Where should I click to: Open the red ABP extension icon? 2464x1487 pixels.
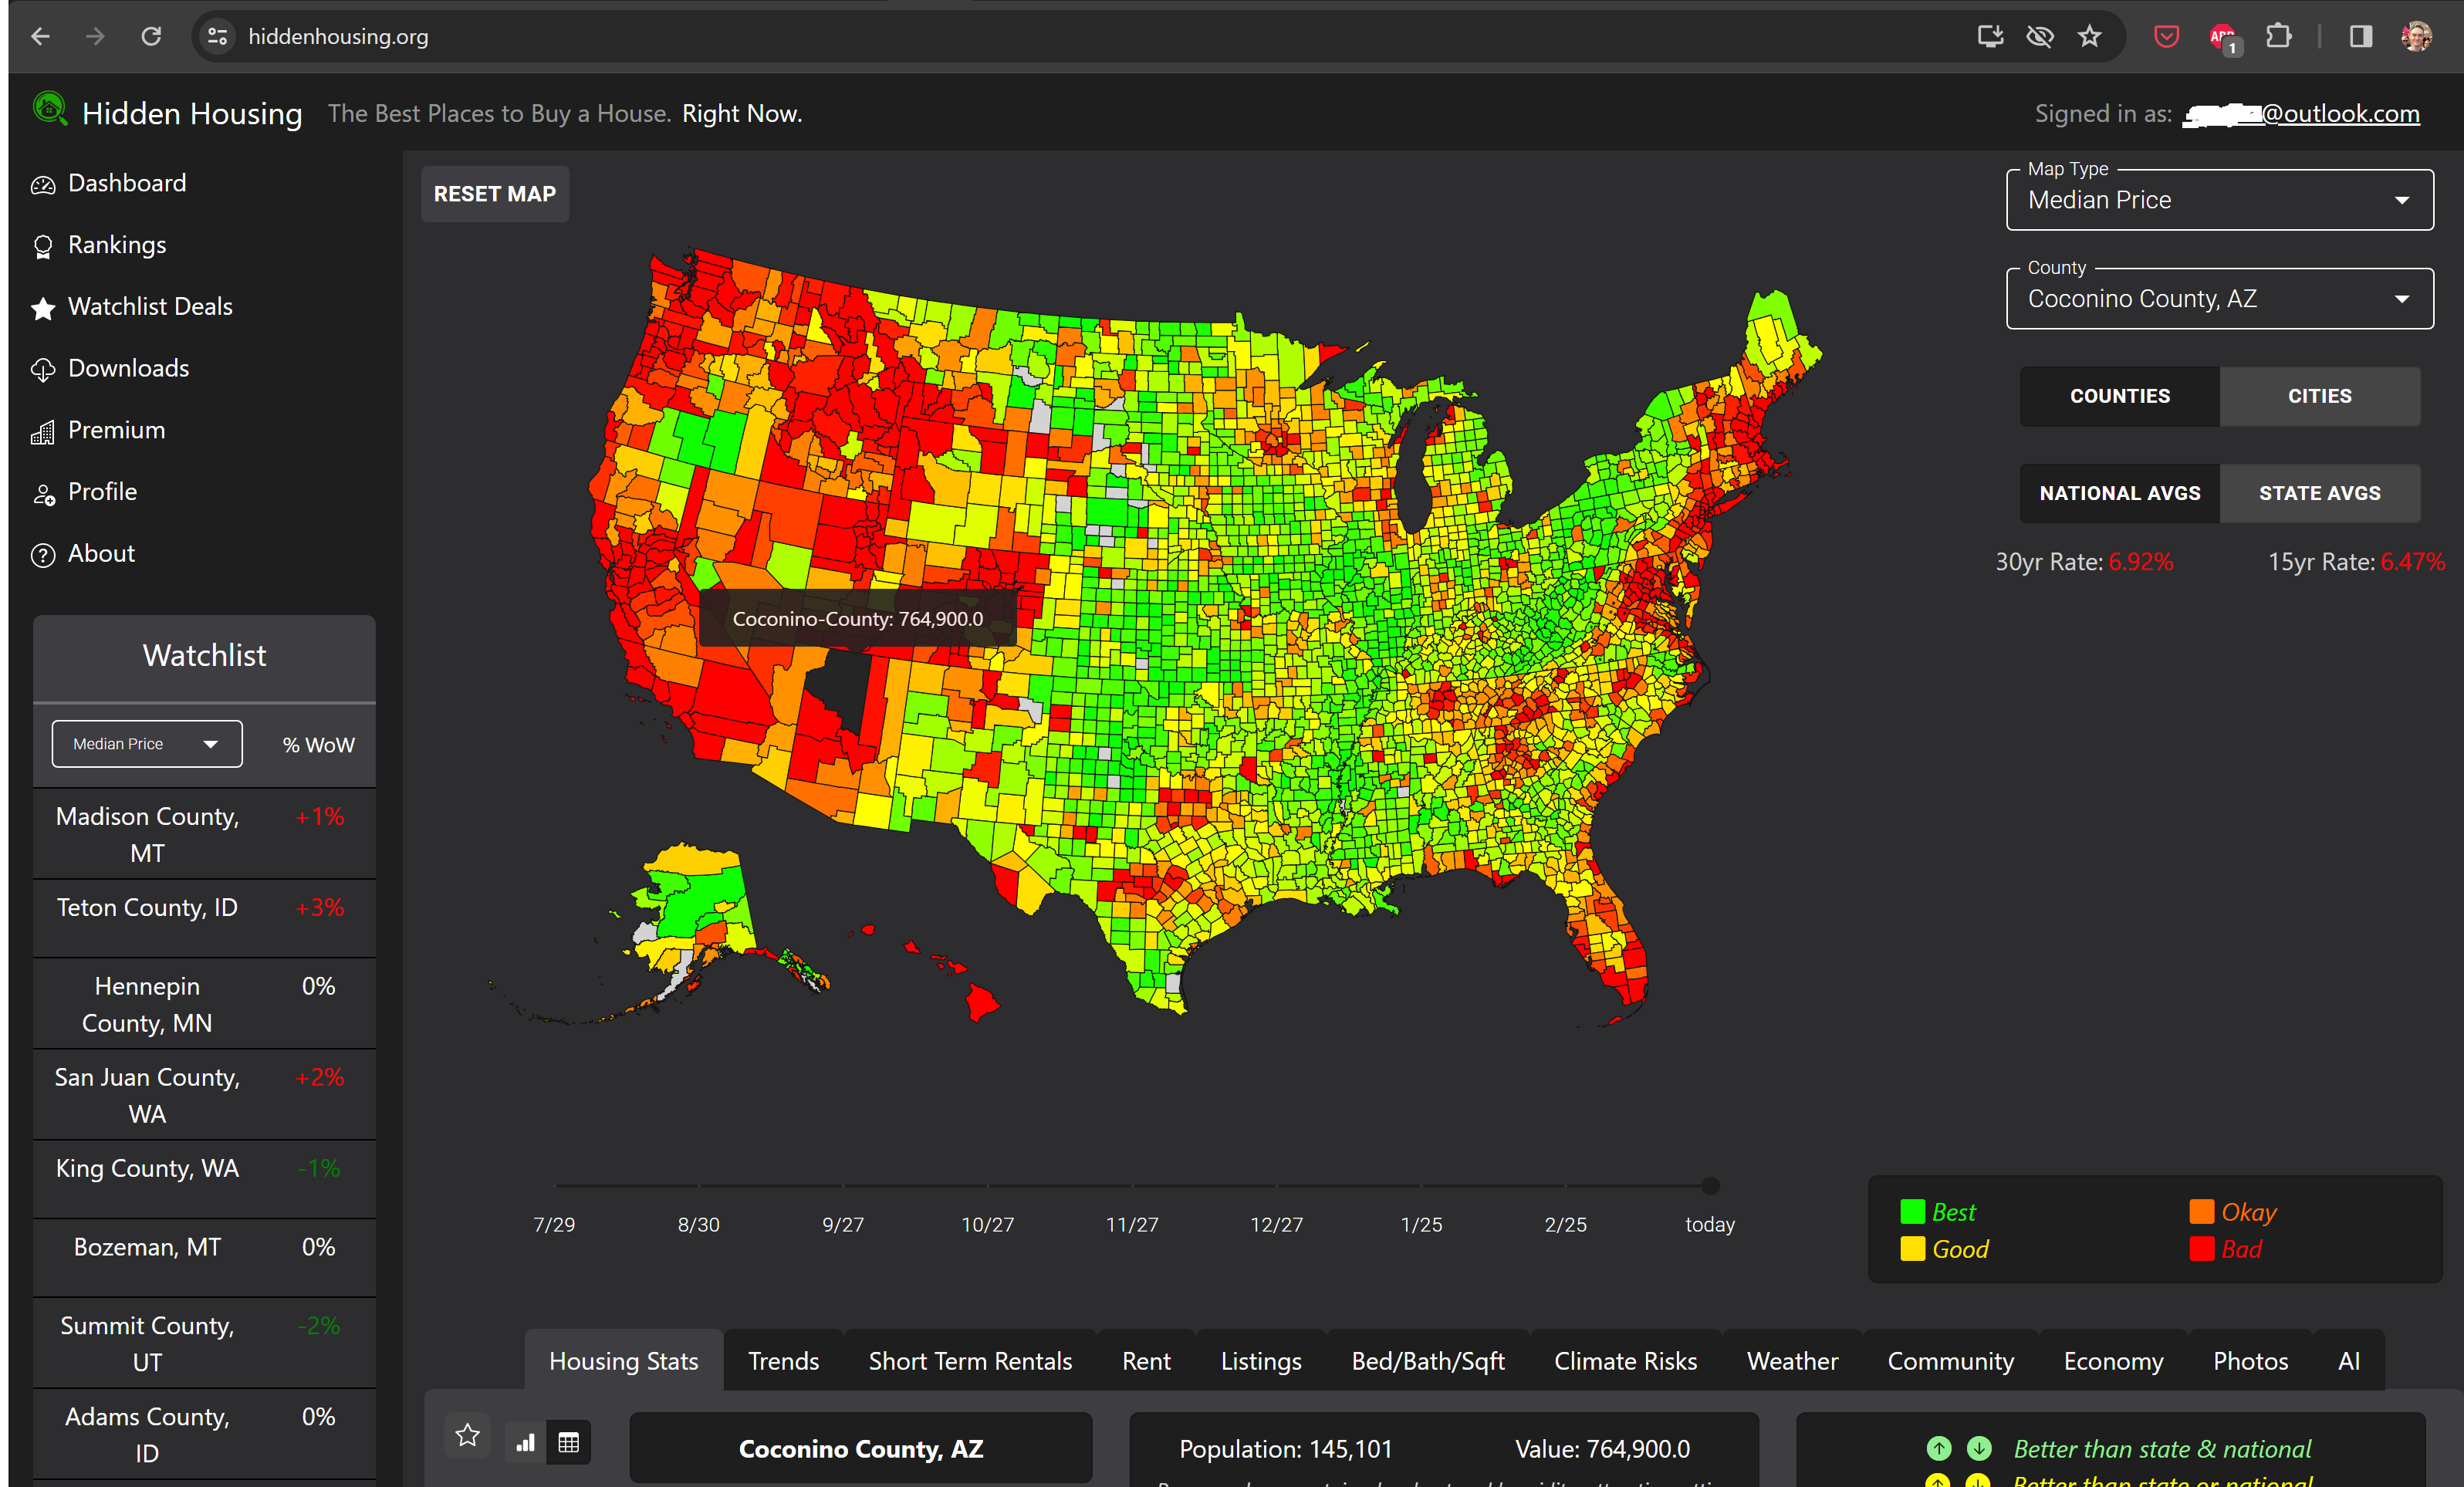tap(2223, 38)
